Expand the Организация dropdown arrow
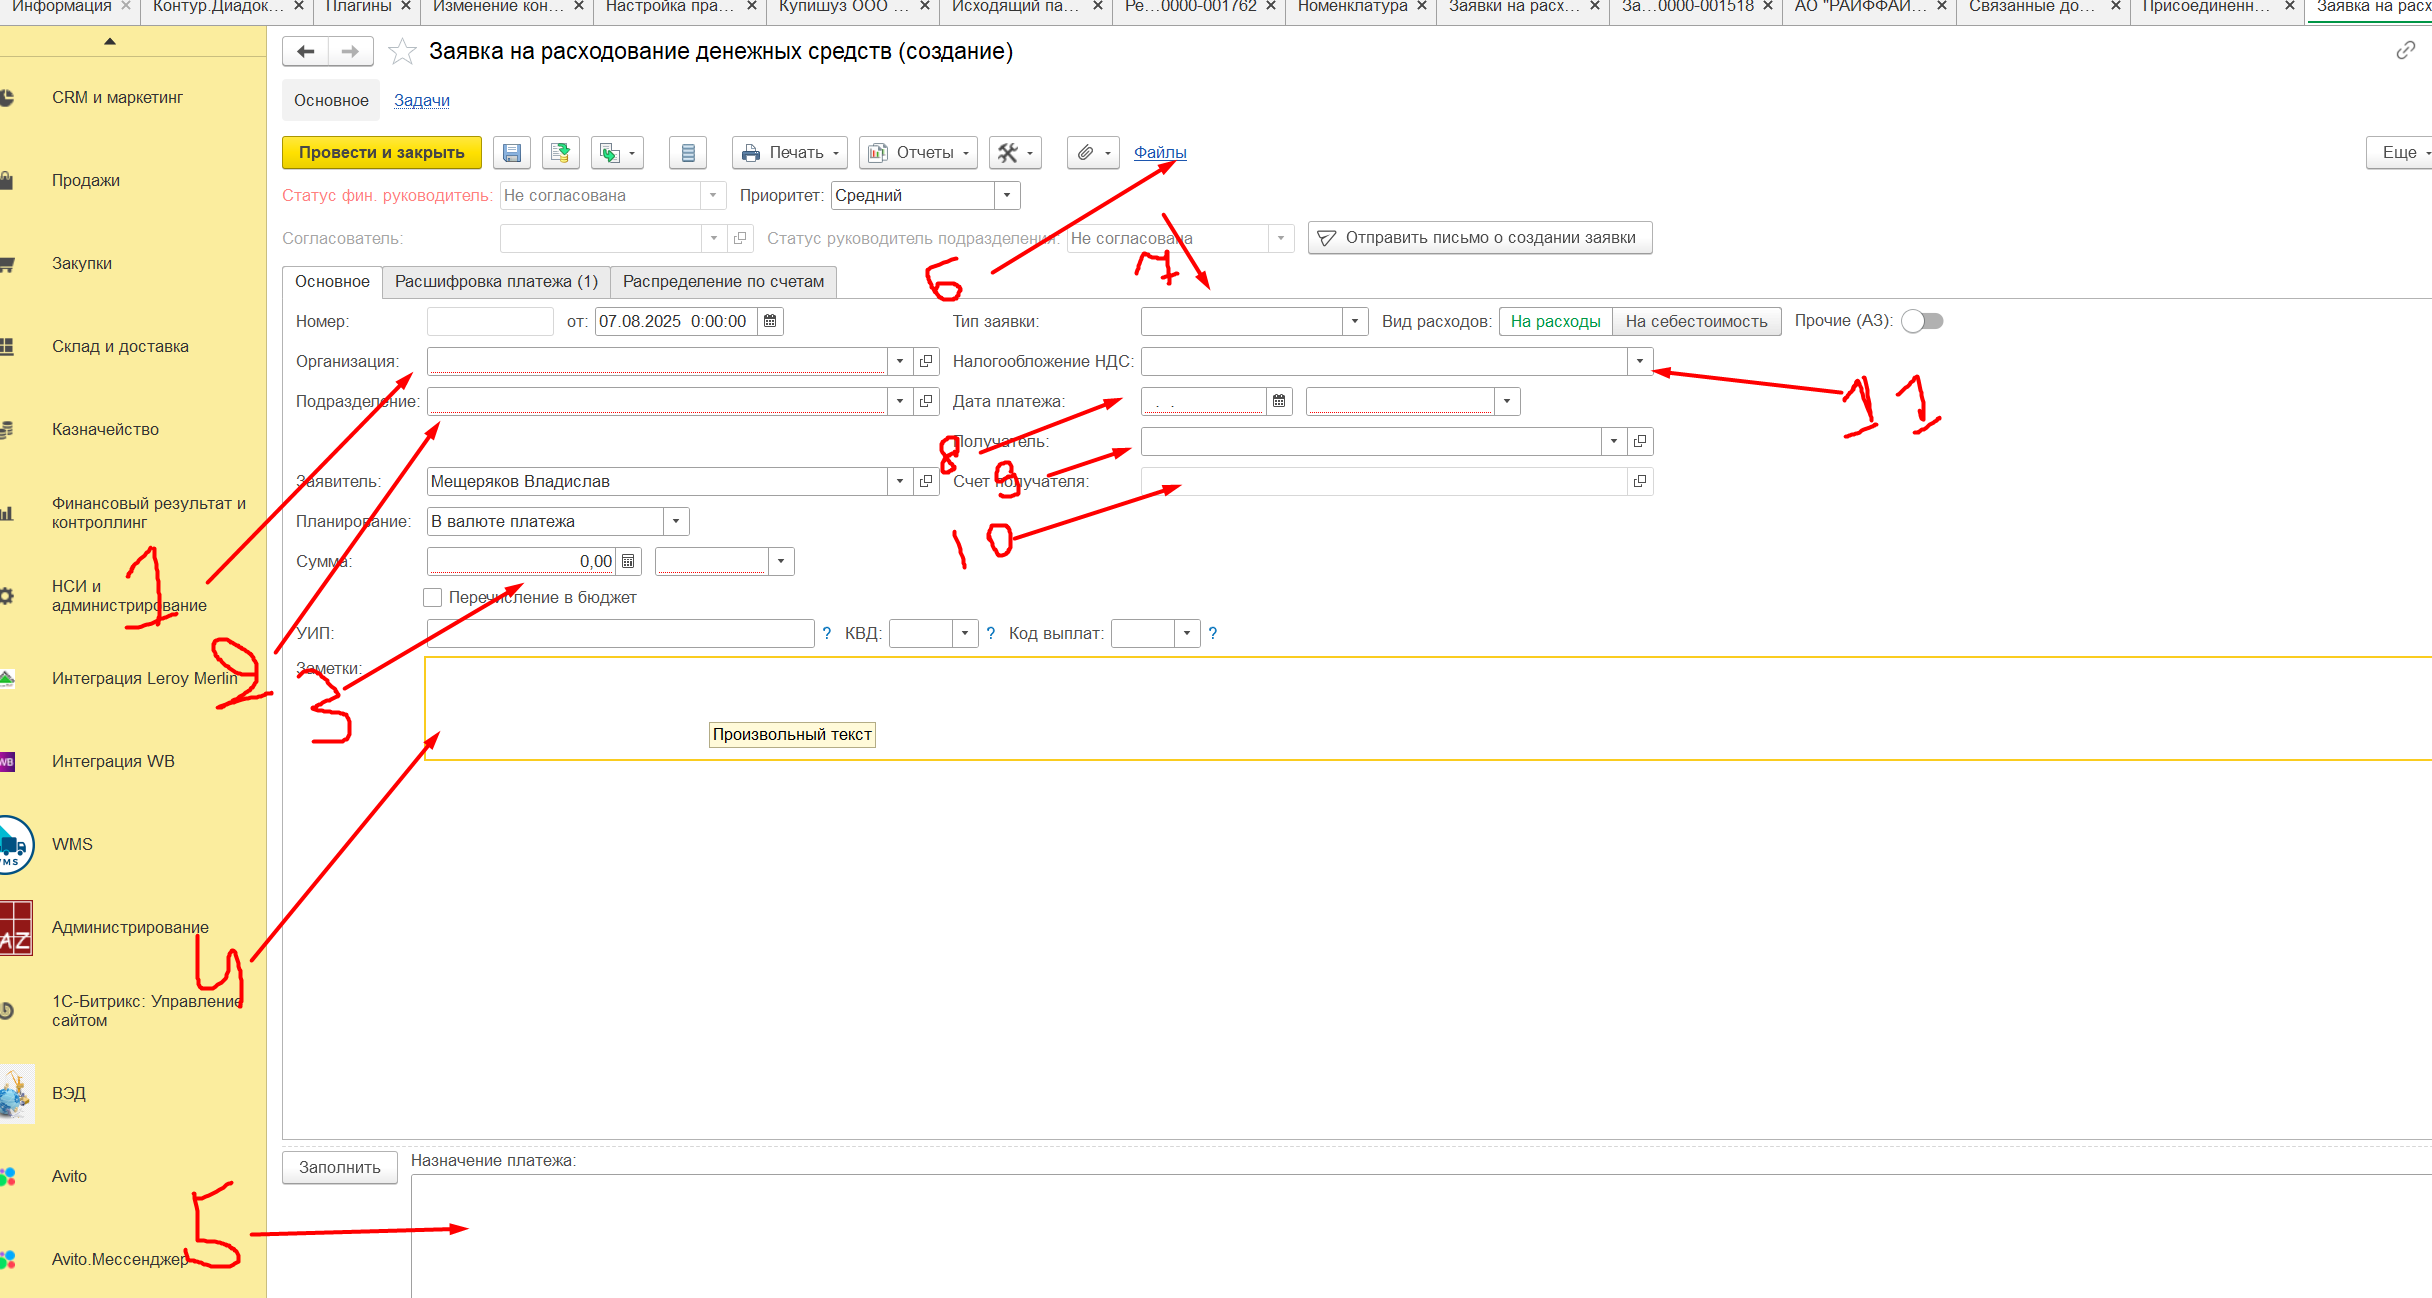 (x=899, y=362)
